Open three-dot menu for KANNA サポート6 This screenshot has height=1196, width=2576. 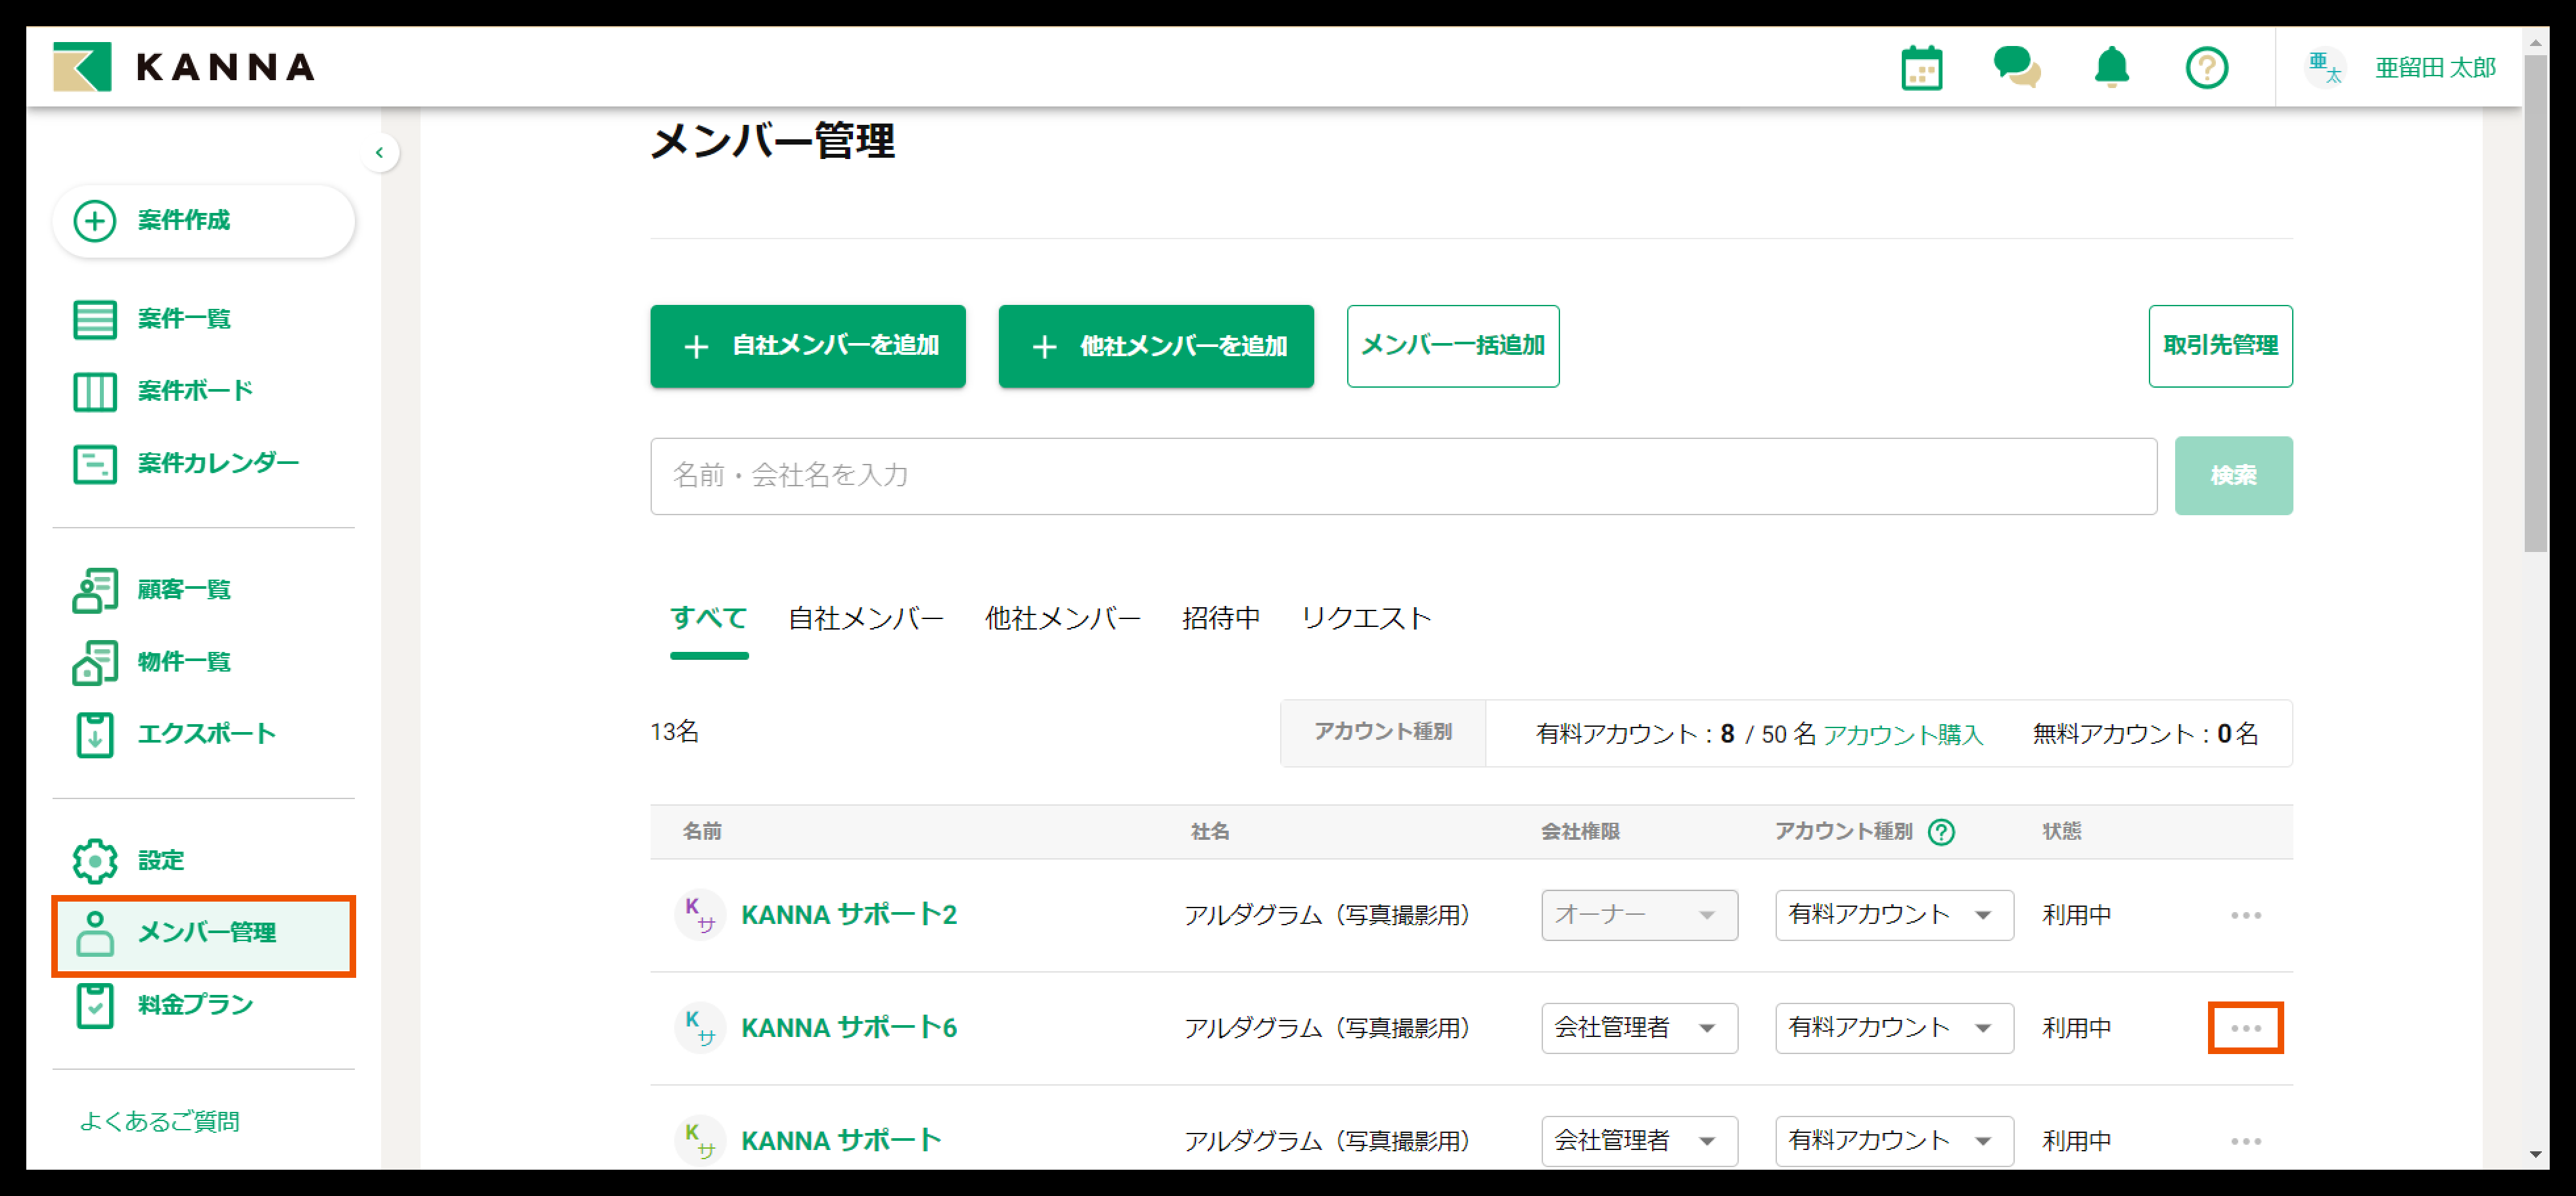click(x=2245, y=1028)
